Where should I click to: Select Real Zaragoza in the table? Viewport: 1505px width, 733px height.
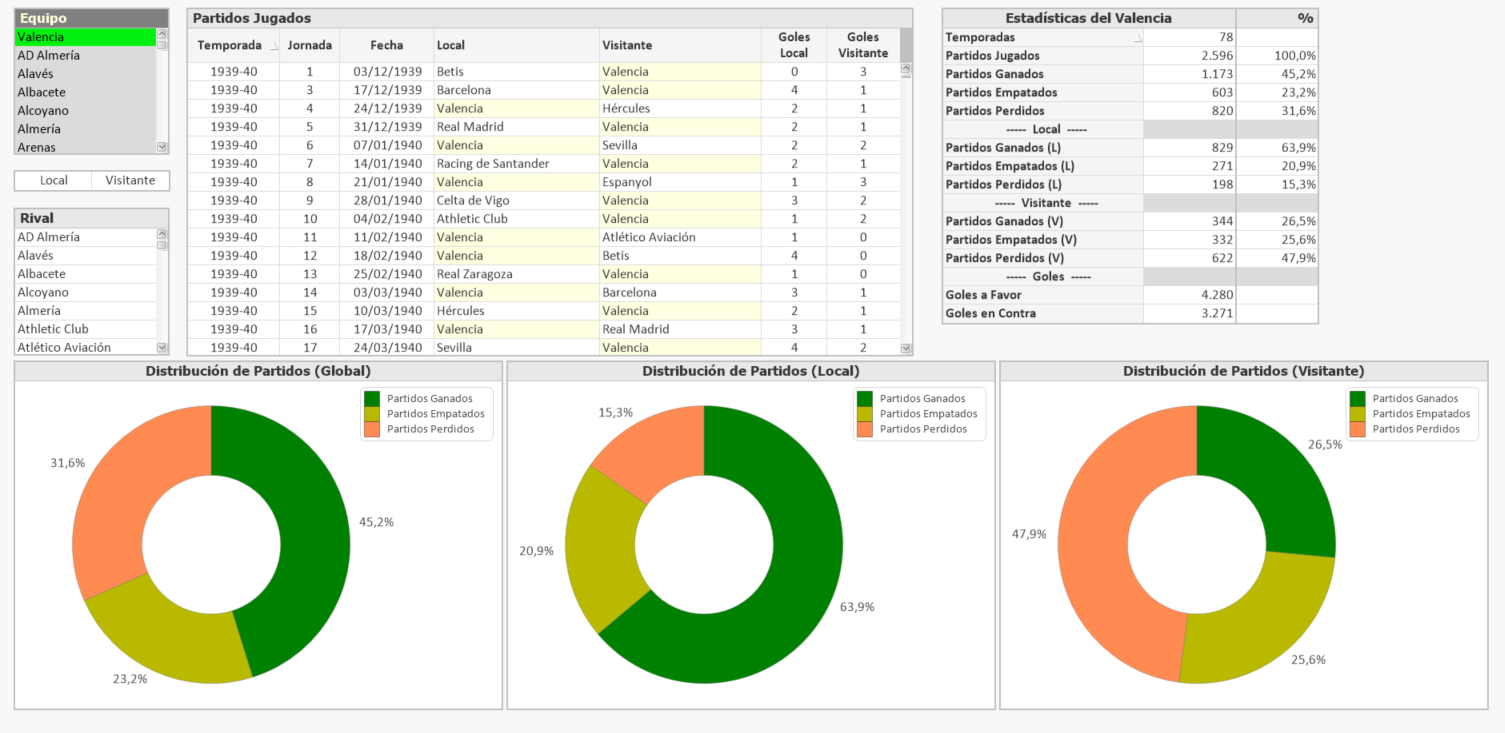pos(516,274)
